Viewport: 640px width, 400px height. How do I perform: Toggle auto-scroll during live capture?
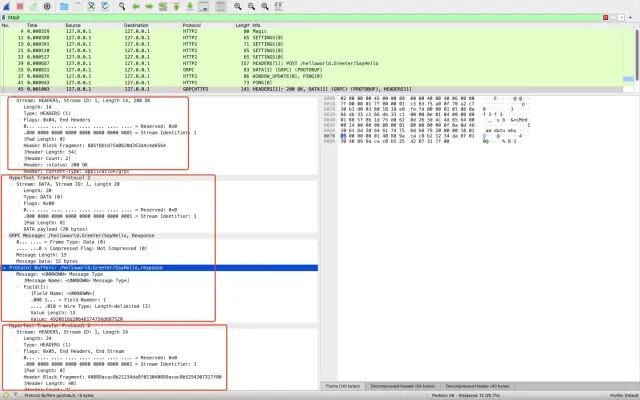tap(204, 6)
